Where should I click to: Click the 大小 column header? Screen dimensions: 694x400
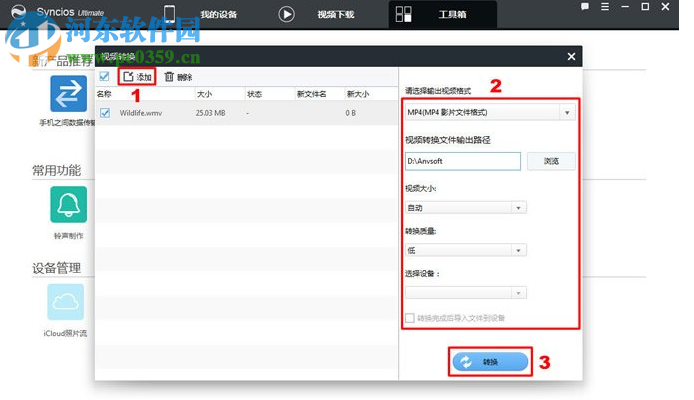[x=204, y=94]
